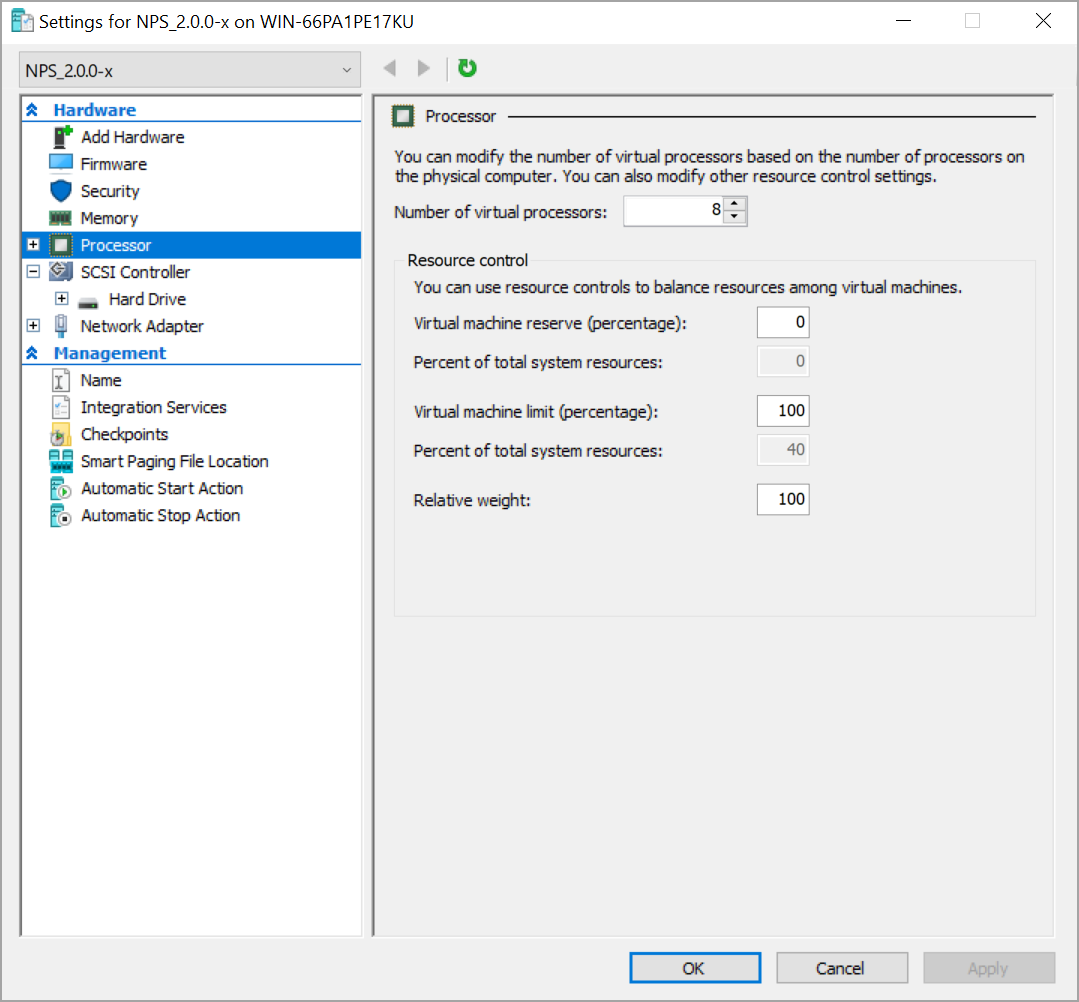Select the Add Hardware icon
The height and width of the screenshot is (1002, 1079).
click(62, 137)
